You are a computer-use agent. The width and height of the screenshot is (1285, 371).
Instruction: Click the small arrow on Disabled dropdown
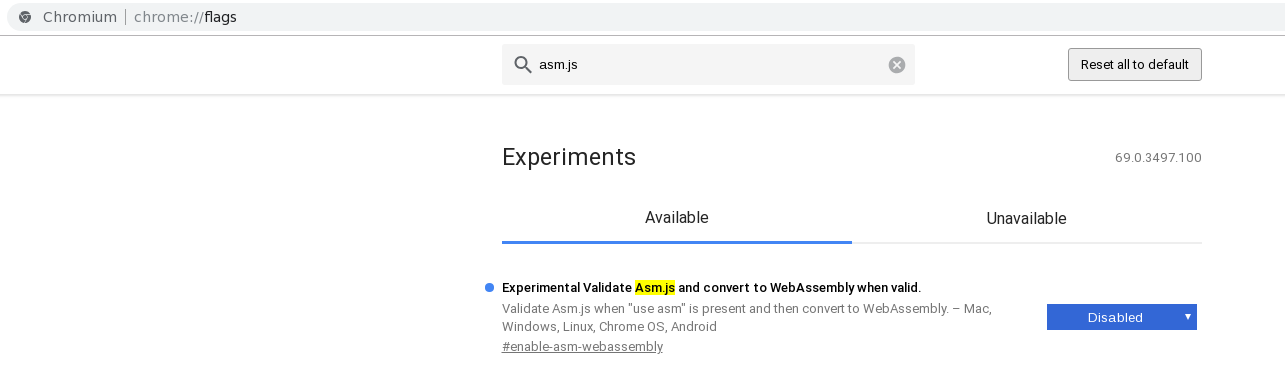pyautogui.click(x=1187, y=317)
